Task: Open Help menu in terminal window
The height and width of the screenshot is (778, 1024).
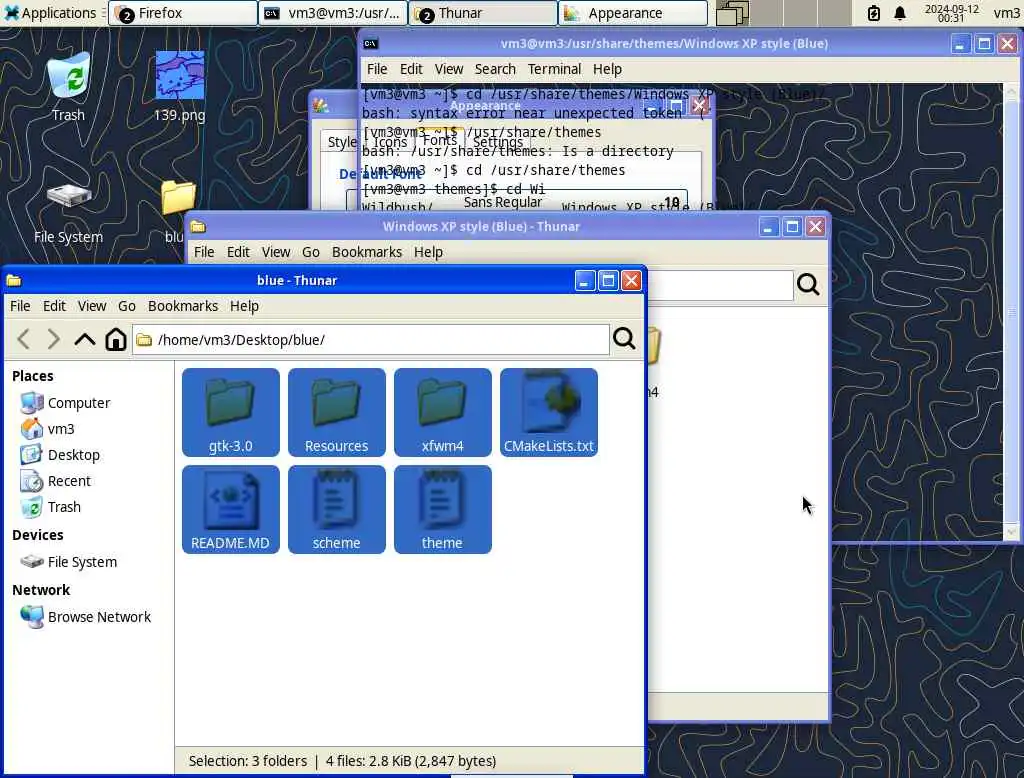Action: pyautogui.click(x=607, y=69)
